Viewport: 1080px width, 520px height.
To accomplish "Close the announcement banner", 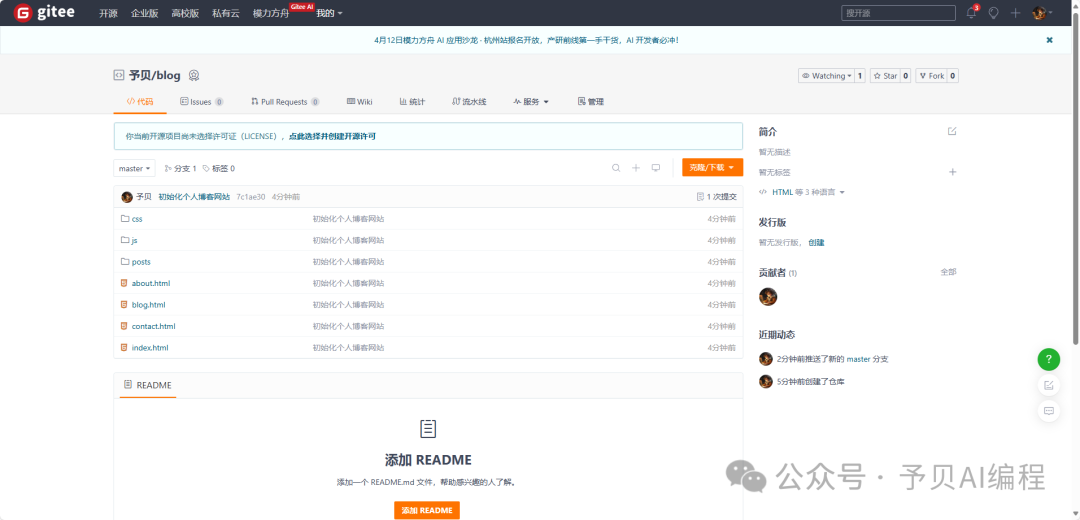I will tap(1050, 40).
